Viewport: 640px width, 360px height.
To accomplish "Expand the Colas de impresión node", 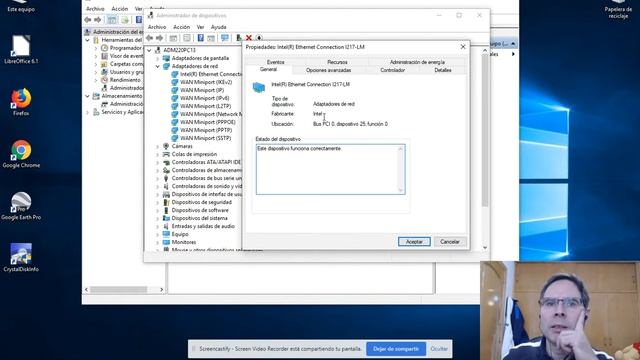I will 158,154.
